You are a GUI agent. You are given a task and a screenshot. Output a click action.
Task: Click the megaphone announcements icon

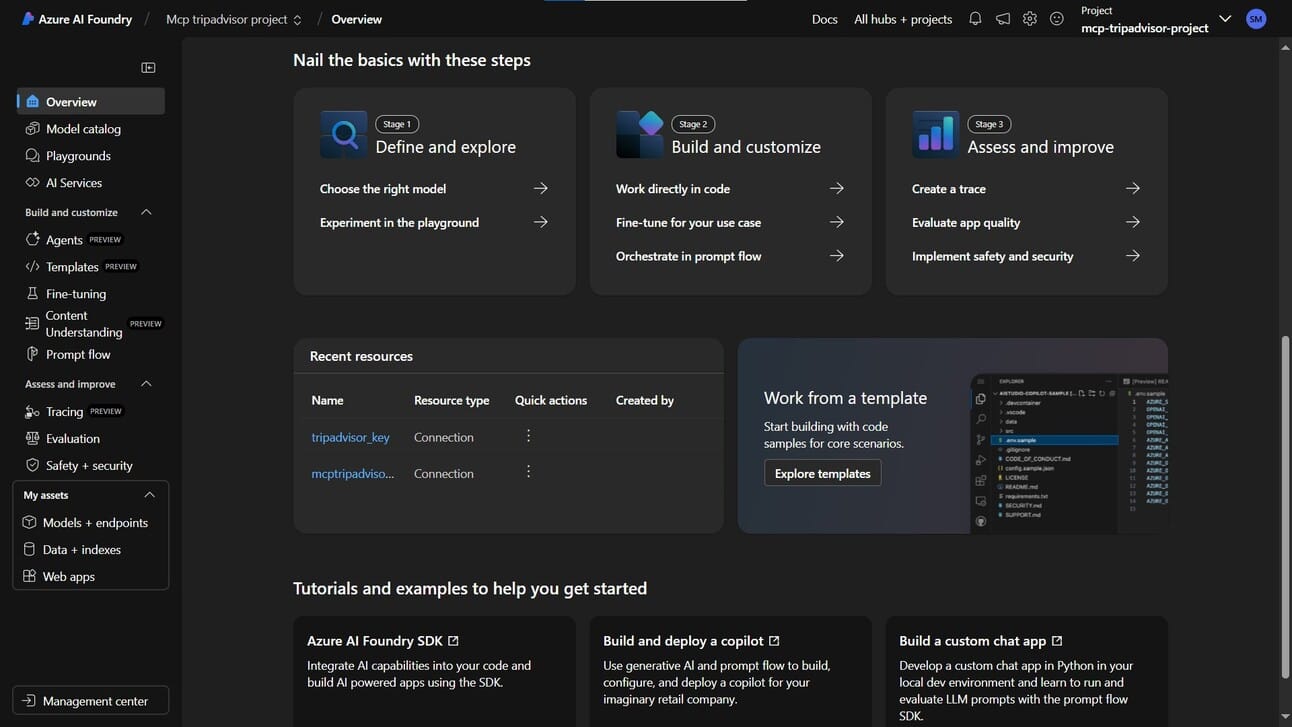(x=1002, y=19)
